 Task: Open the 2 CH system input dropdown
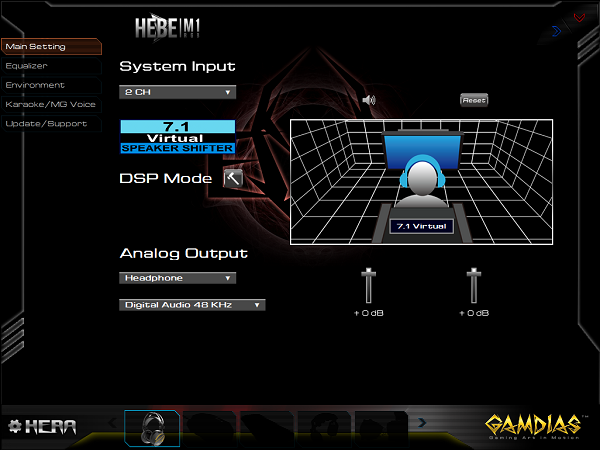tap(178, 92)
